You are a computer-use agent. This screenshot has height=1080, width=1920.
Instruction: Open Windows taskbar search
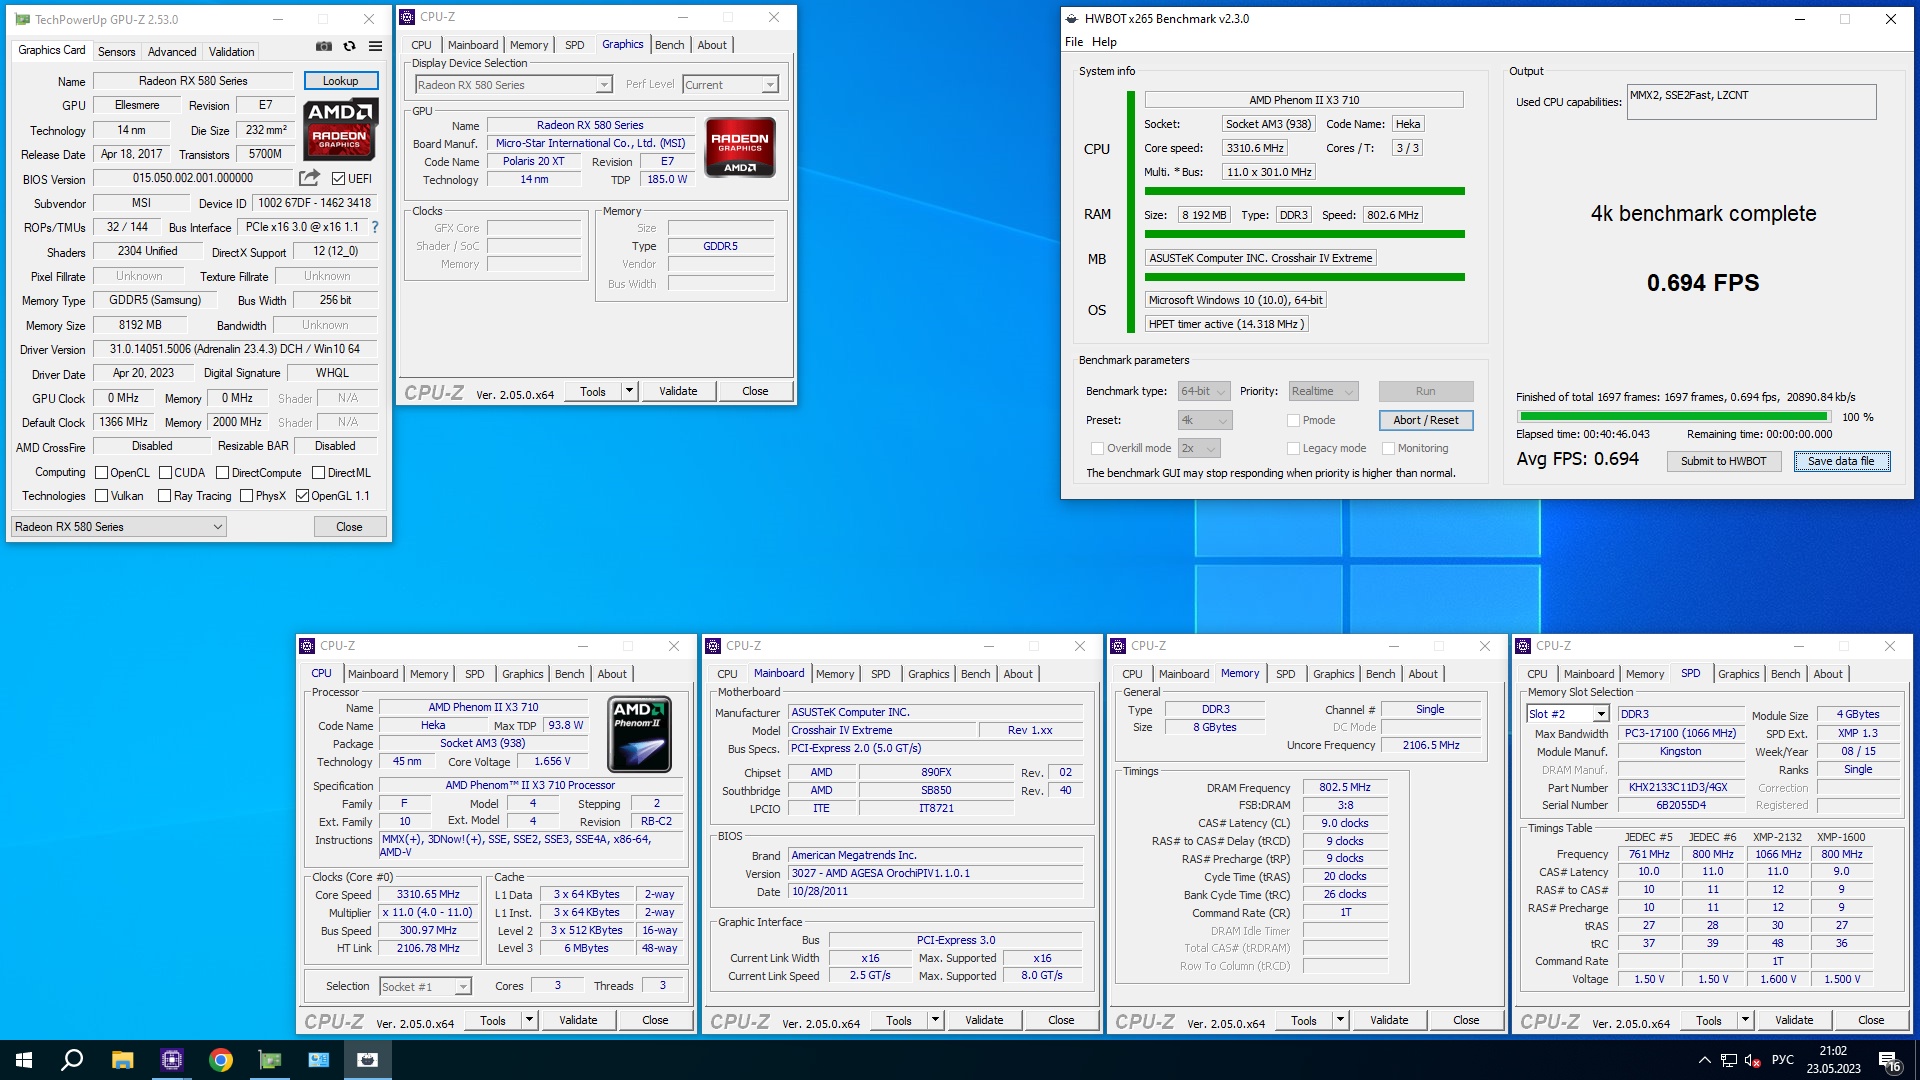72,1060
